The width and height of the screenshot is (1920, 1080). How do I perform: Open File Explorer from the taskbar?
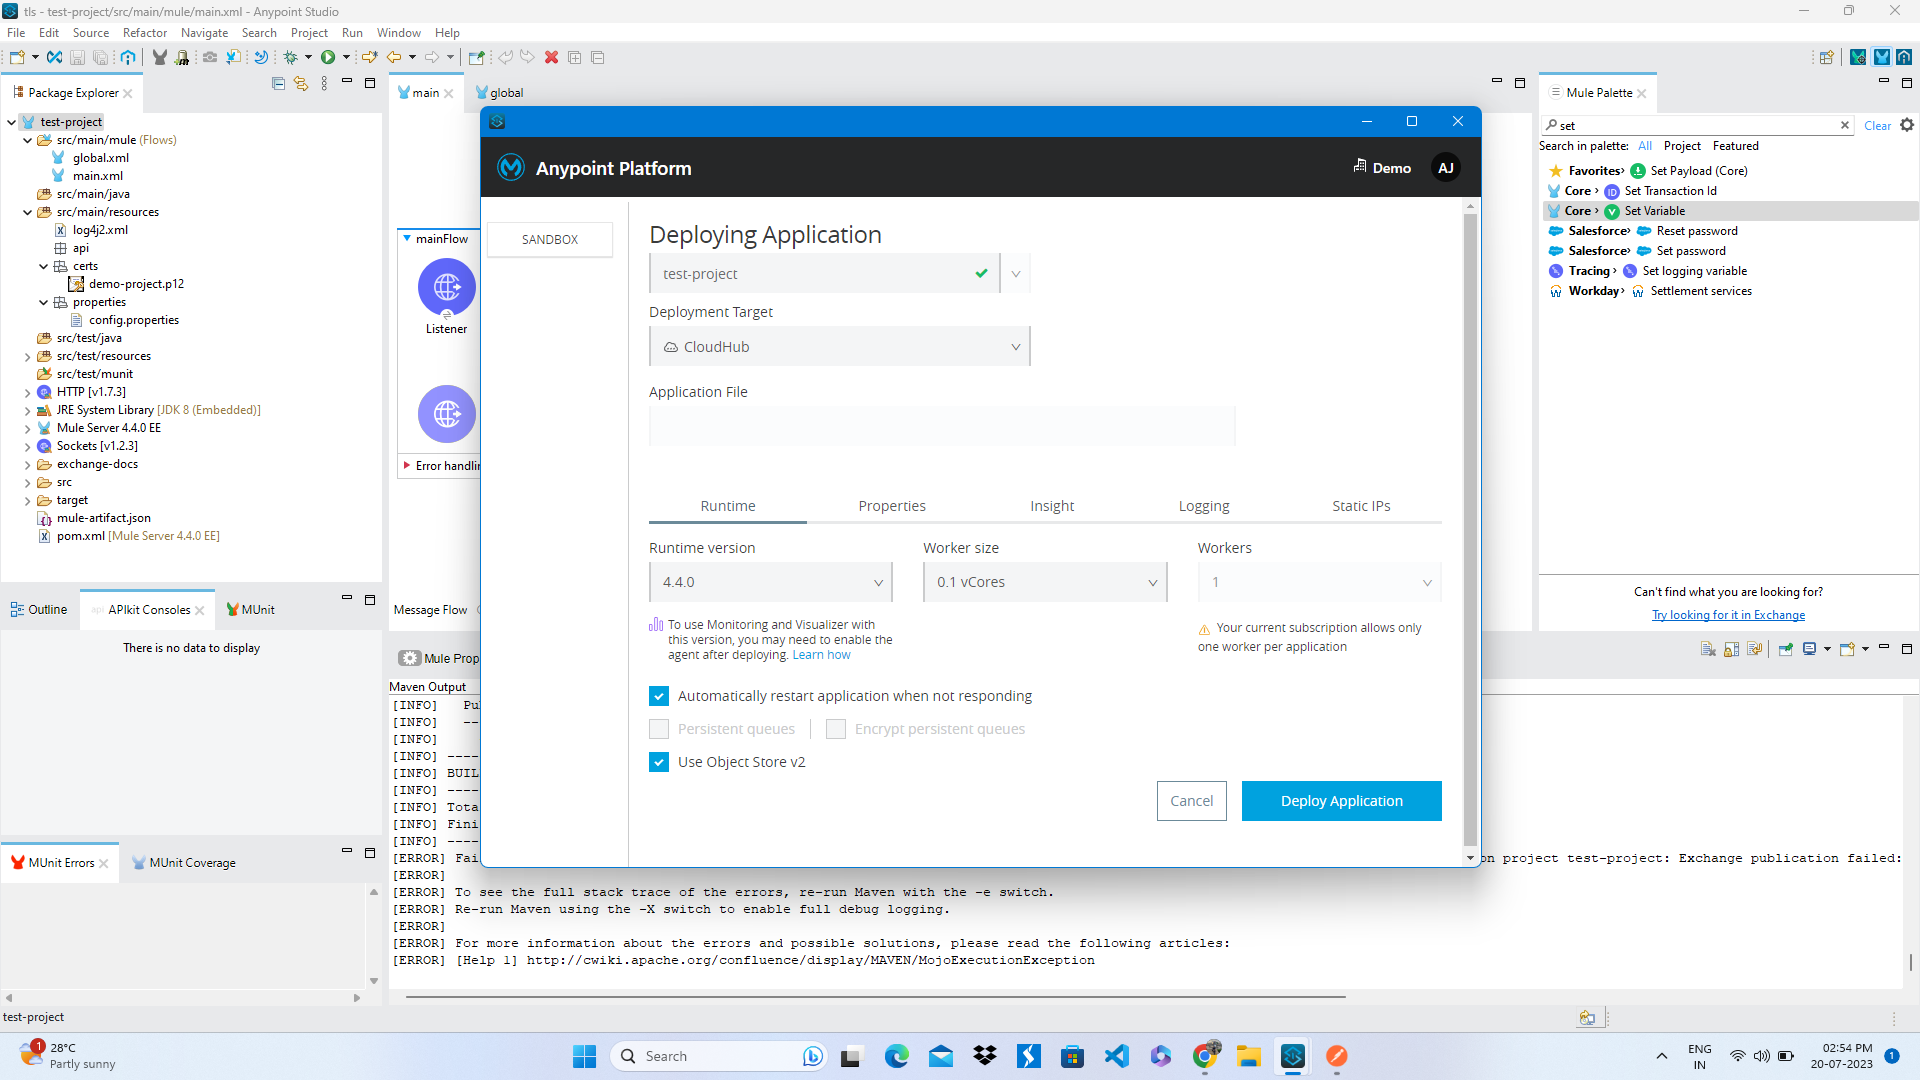tap(1249, 1056)
